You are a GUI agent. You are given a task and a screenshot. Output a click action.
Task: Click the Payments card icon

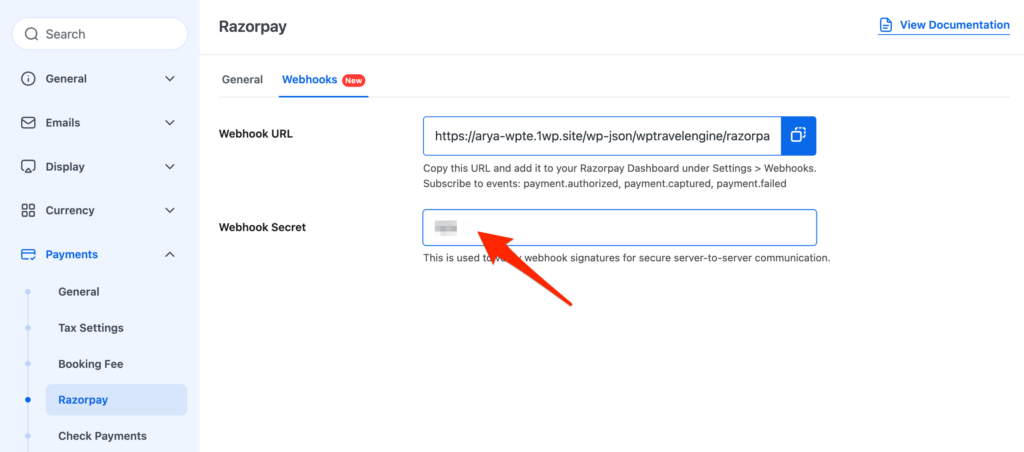click(x=29, y=255)
